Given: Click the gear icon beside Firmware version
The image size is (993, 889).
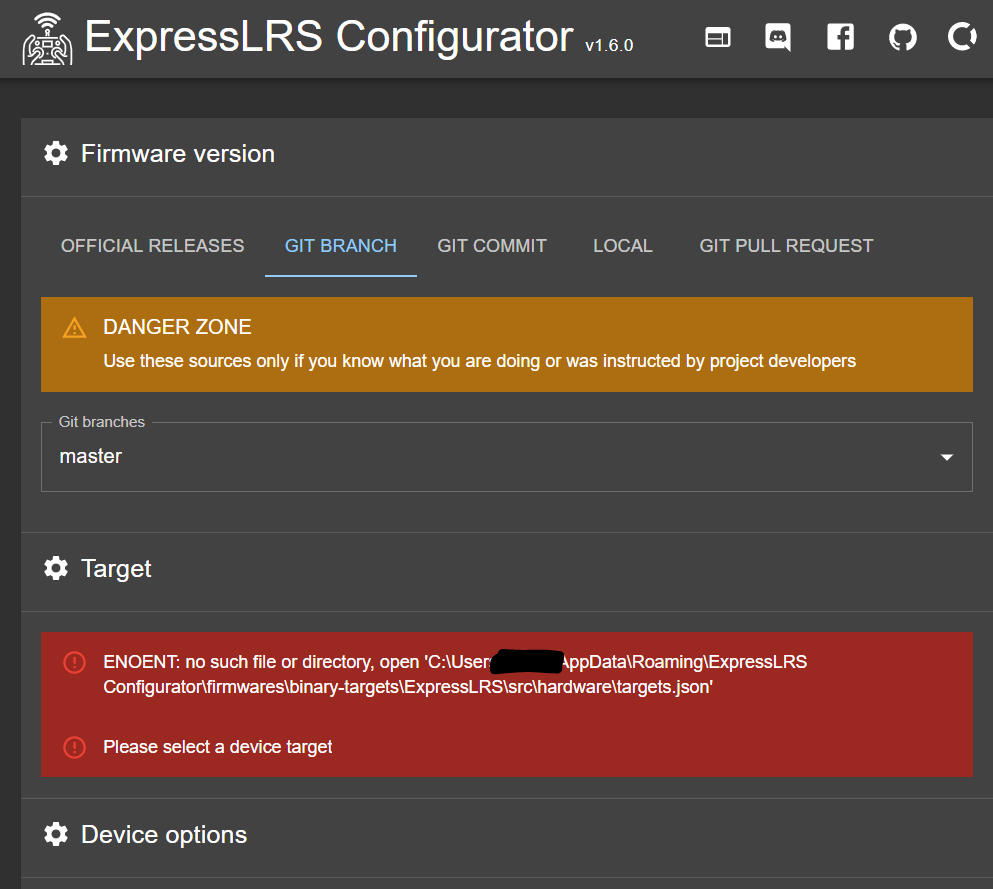Looking at the screenshot, I should click(x=56, y=153).
